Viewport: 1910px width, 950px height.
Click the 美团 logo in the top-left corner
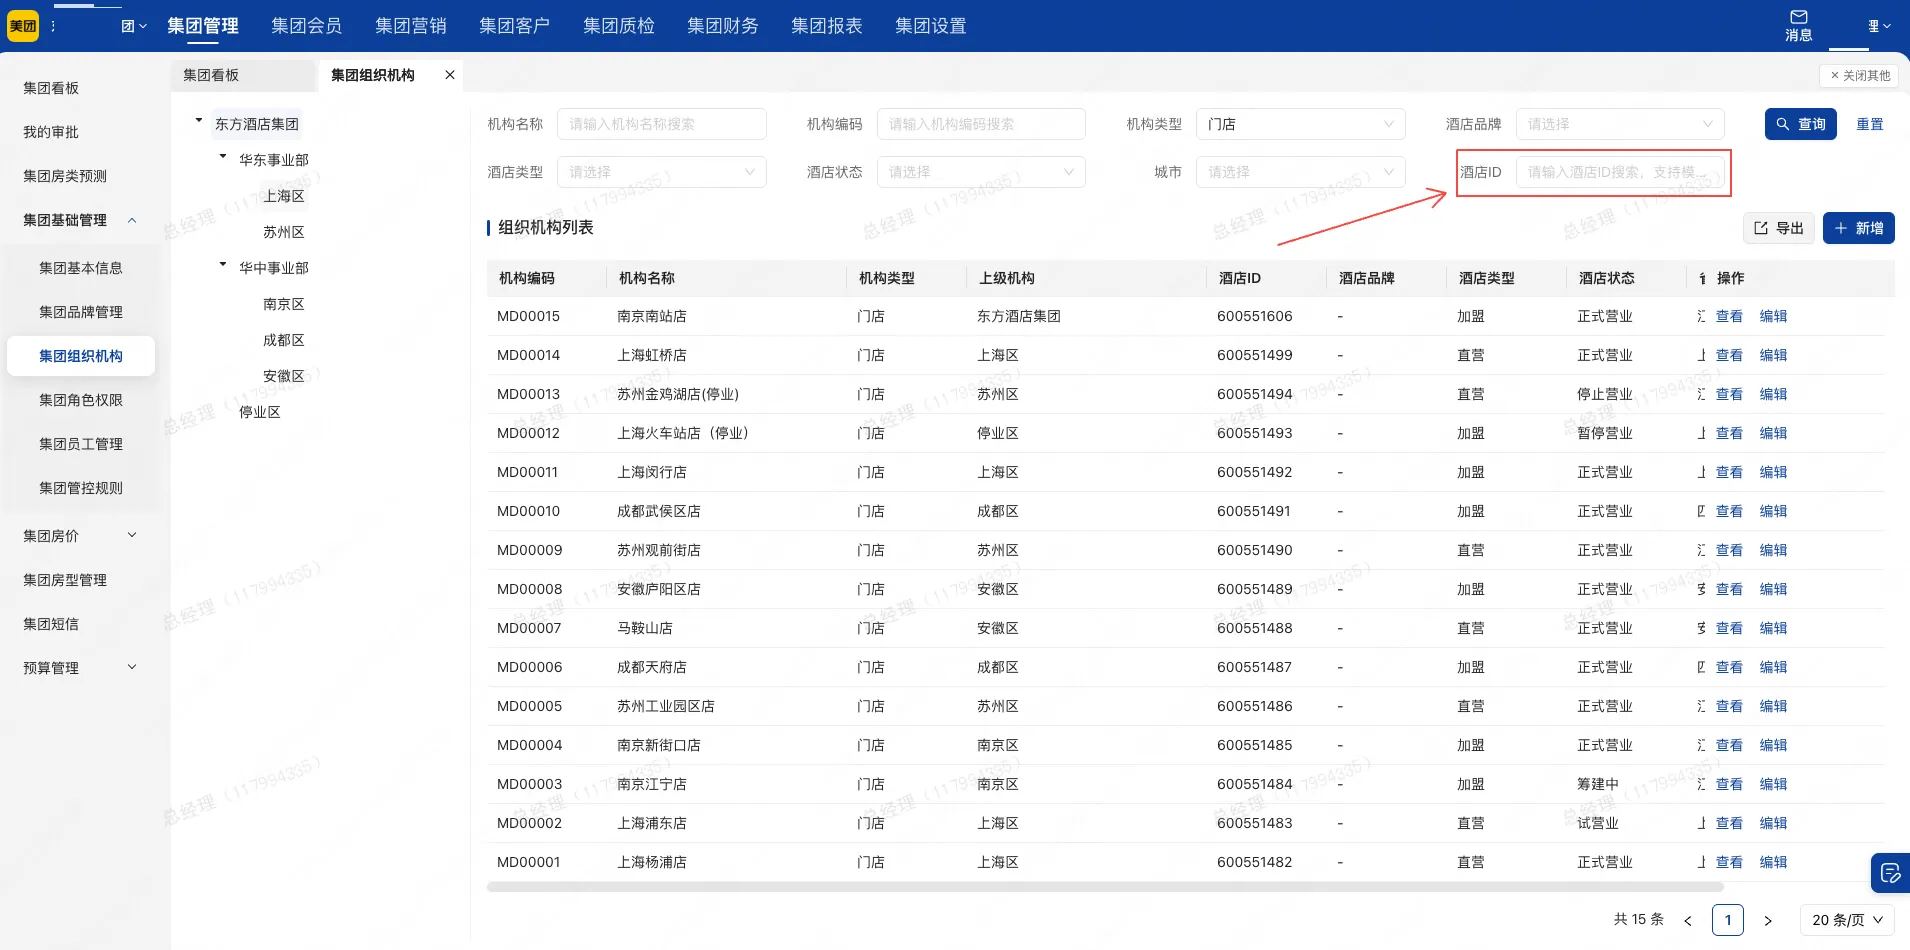[22, 25]
